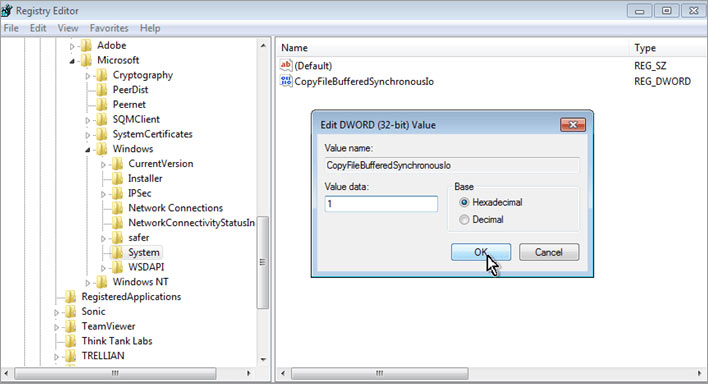
Task: Click the Cryptography folder icon
Action: (x=102, y=75)
